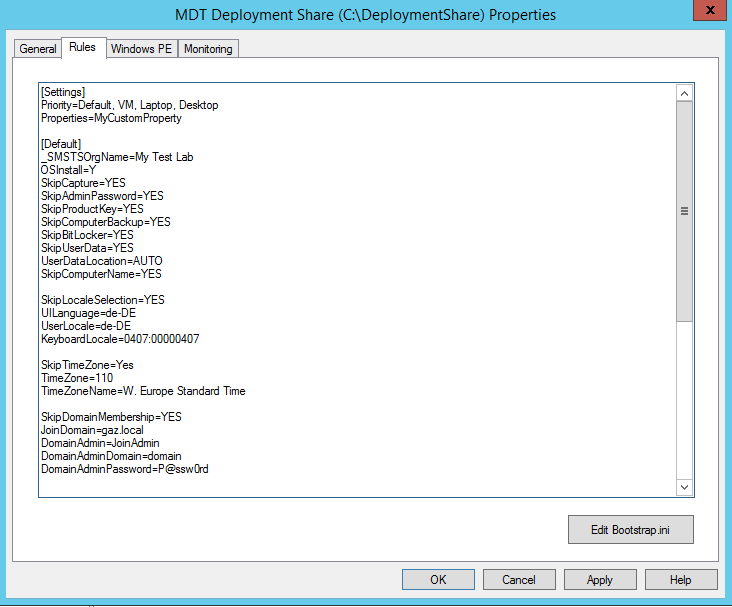Cancel the properties dialog
Screen dimensions: 732x607
(x=519, y=580)
